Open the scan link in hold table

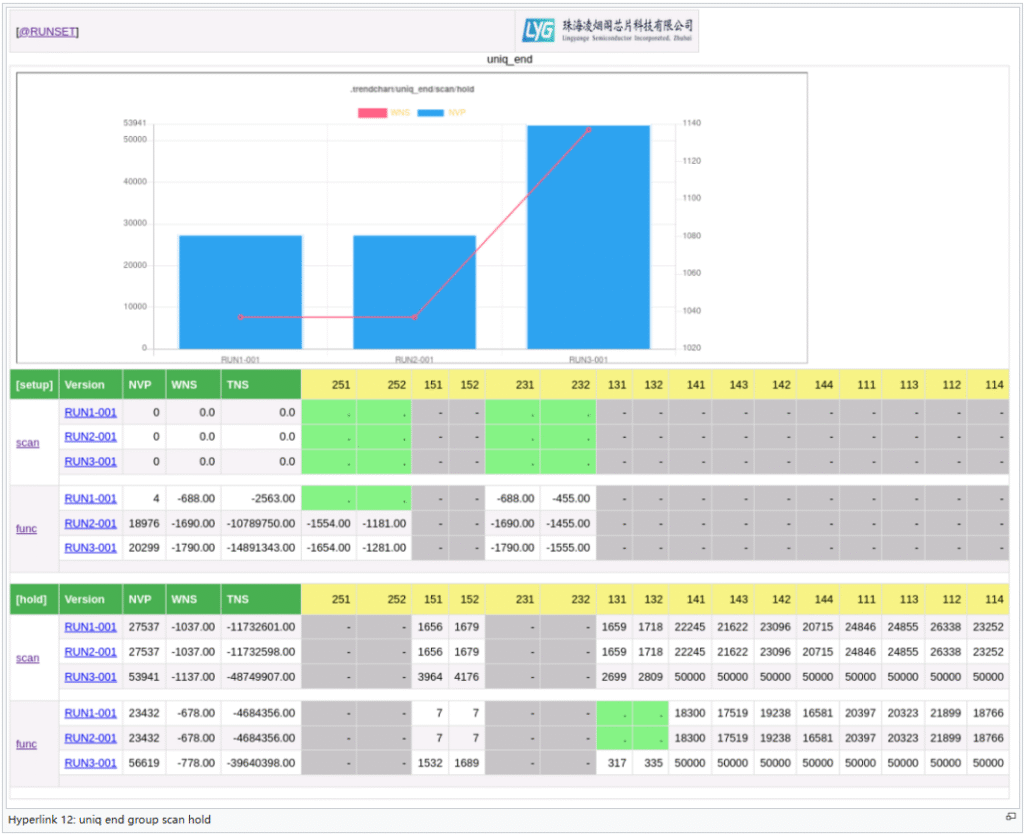(28, 658)
